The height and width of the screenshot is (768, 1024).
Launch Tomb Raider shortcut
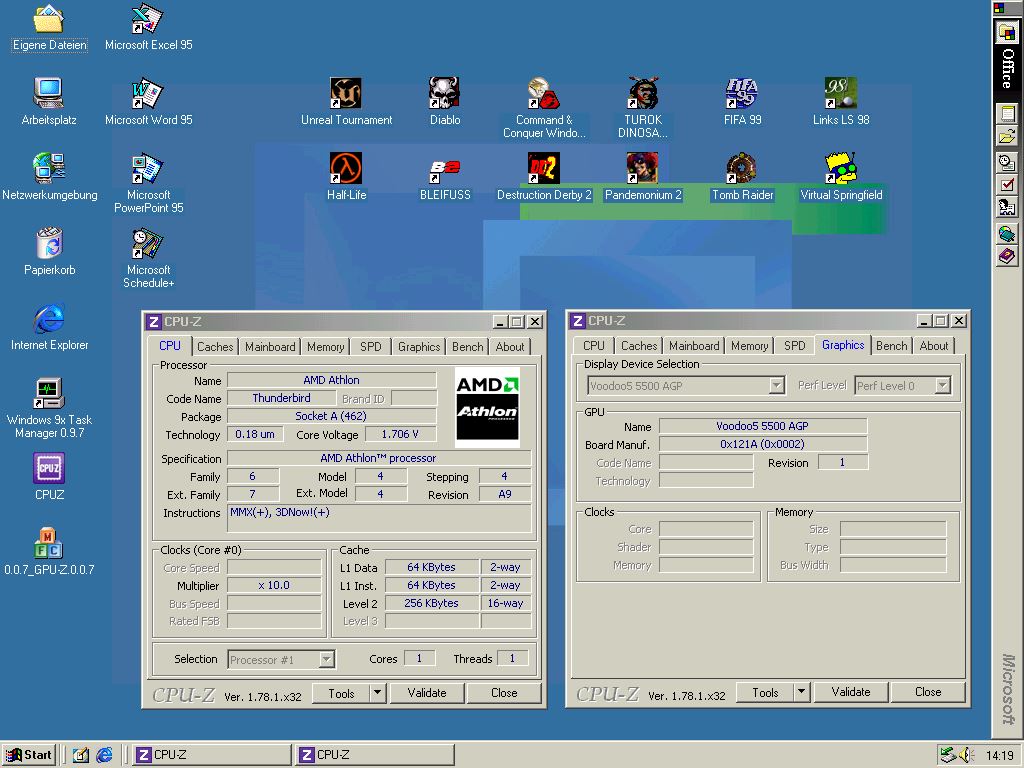tap(742, 168)
